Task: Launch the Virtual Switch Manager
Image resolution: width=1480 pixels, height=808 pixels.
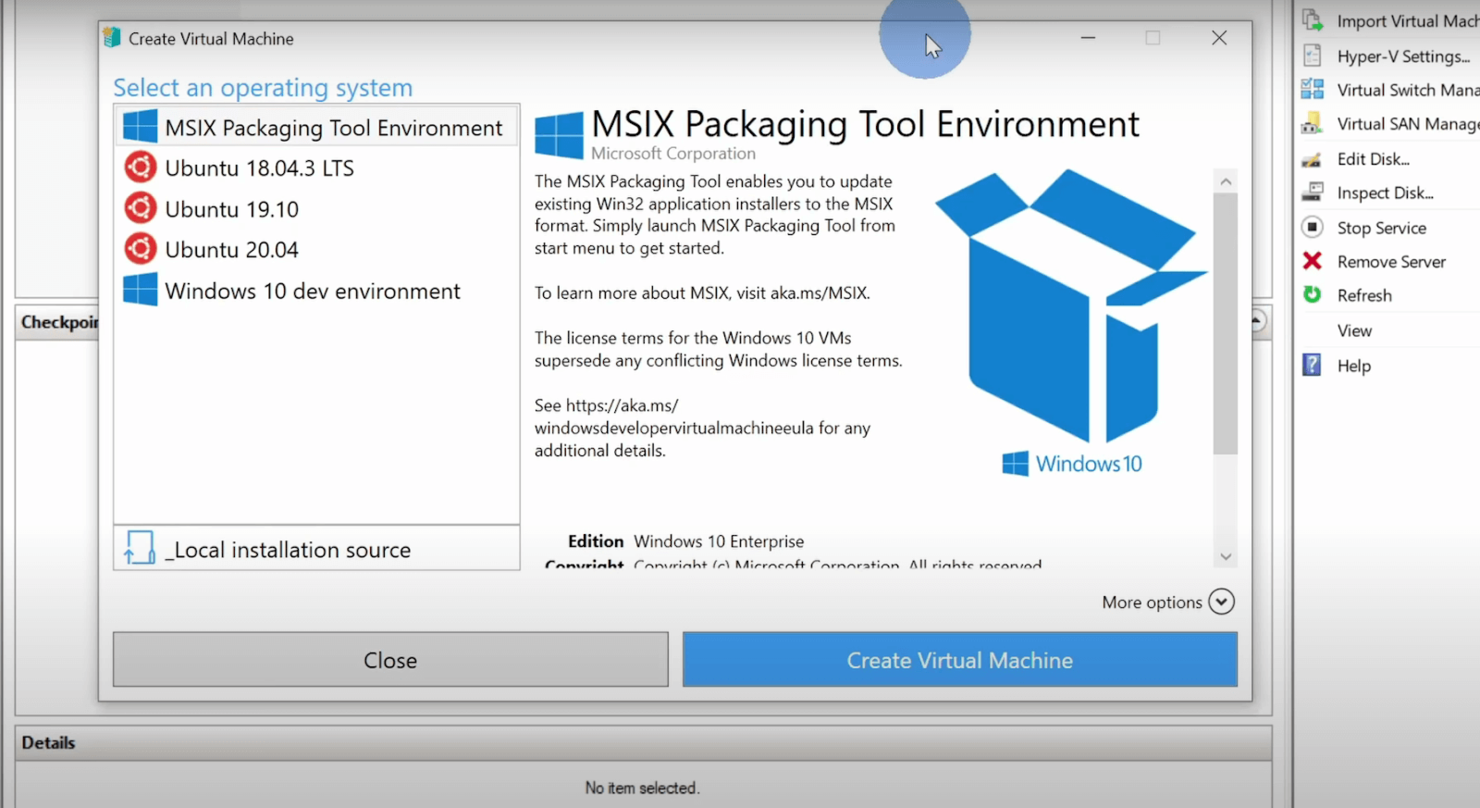Action: coord(1400,88)
